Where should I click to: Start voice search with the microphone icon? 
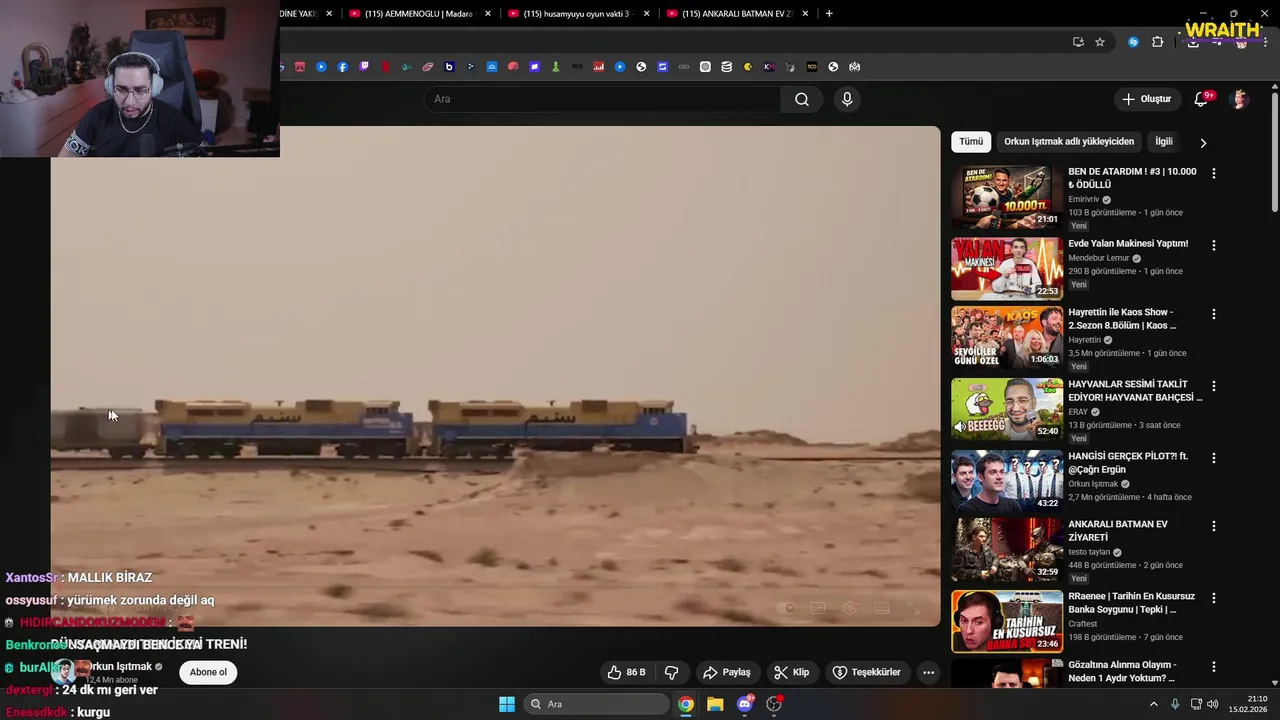coord(847,99)
